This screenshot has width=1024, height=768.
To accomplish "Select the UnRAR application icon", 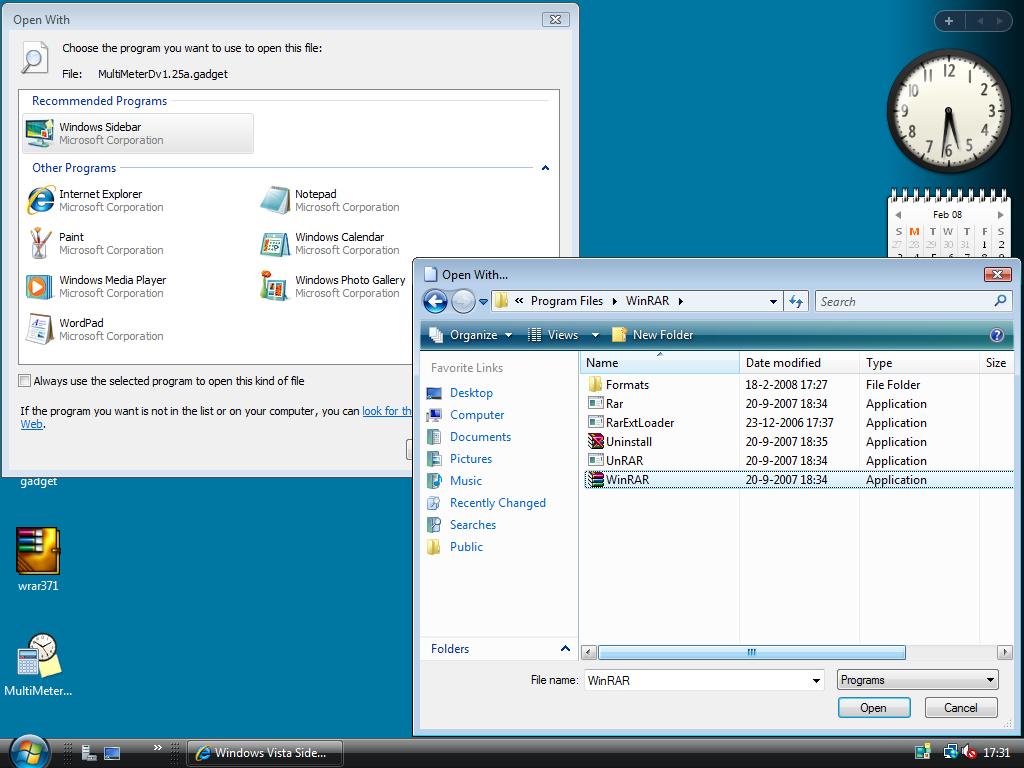I will 595,460.
